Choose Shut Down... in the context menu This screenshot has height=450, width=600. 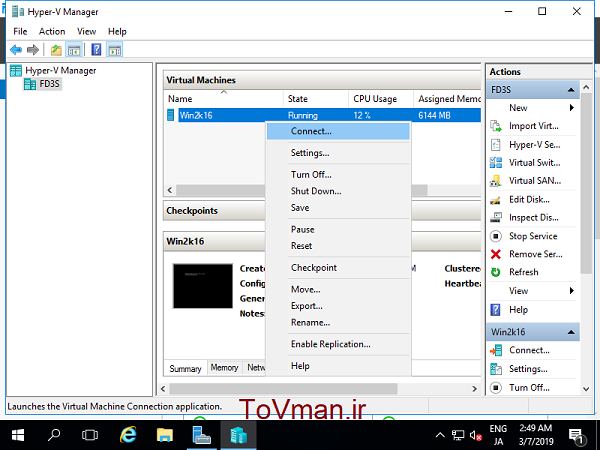tap(338, 191)
